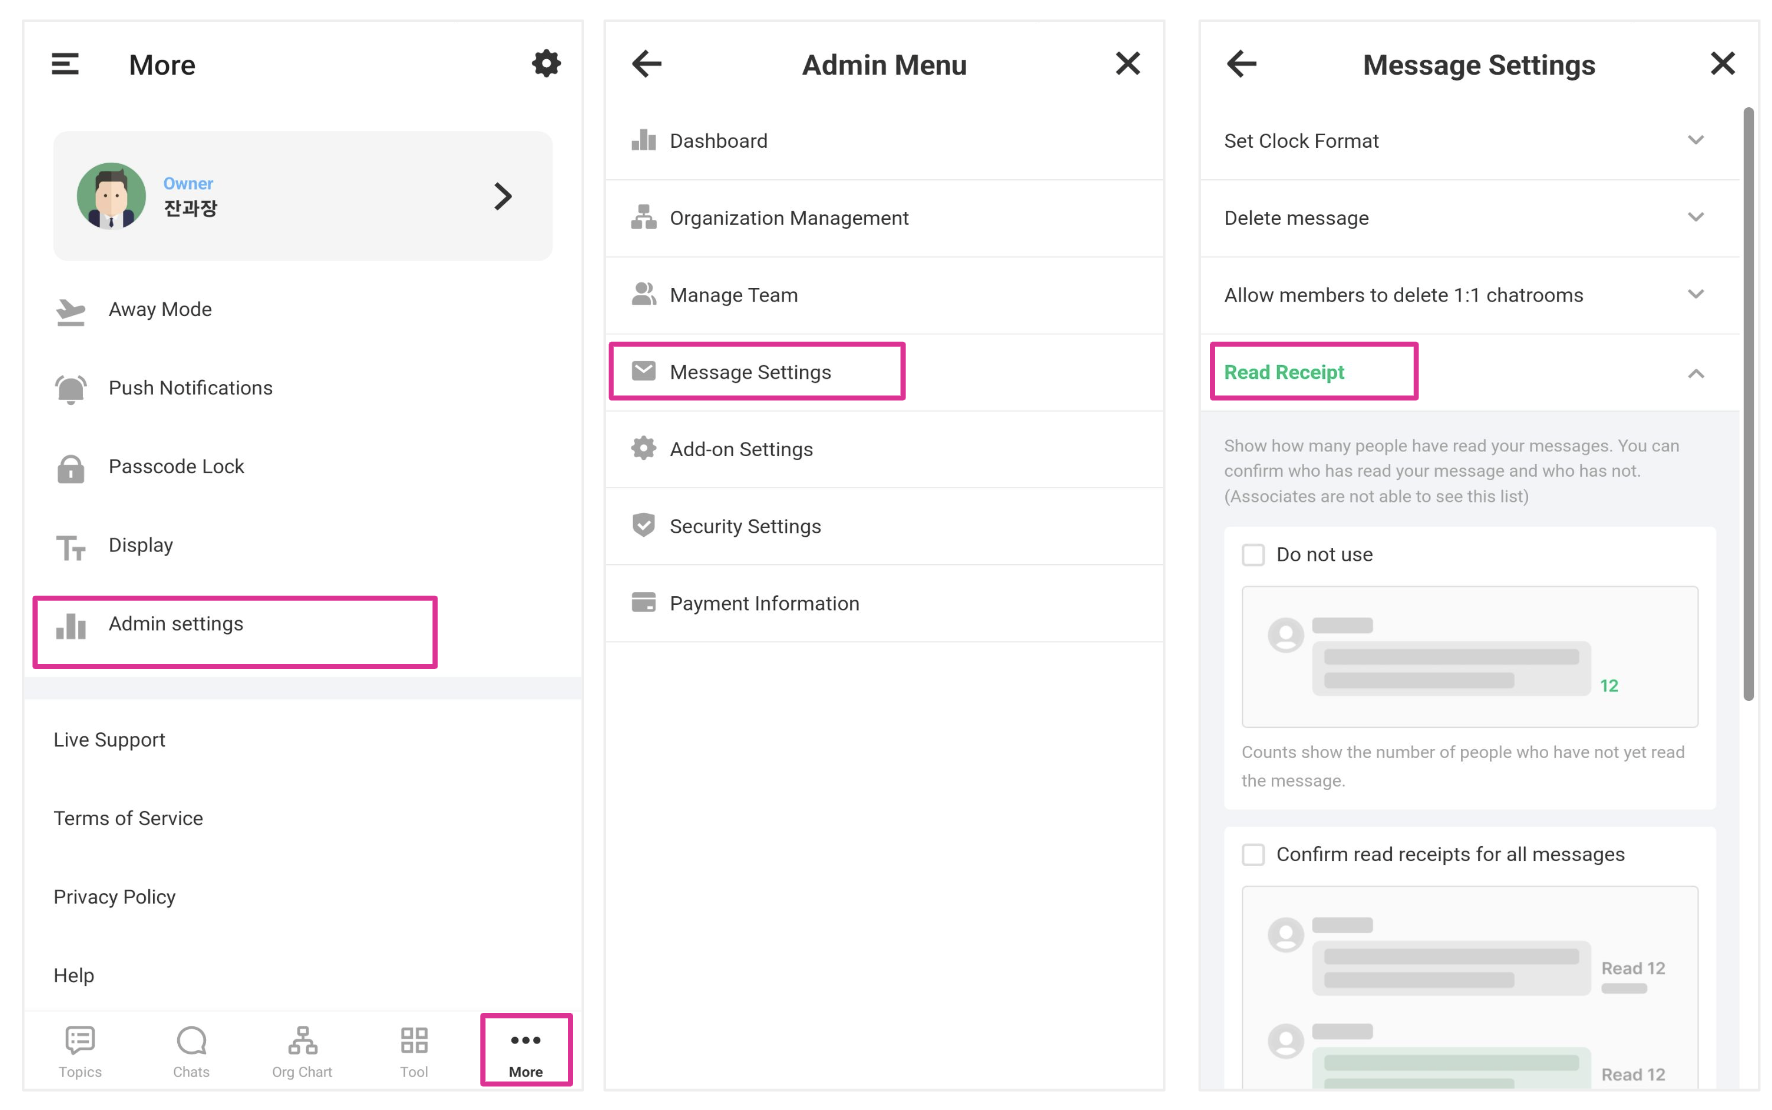Expand 'Allow members to delete 1:1 chatrooms'

1695,295
